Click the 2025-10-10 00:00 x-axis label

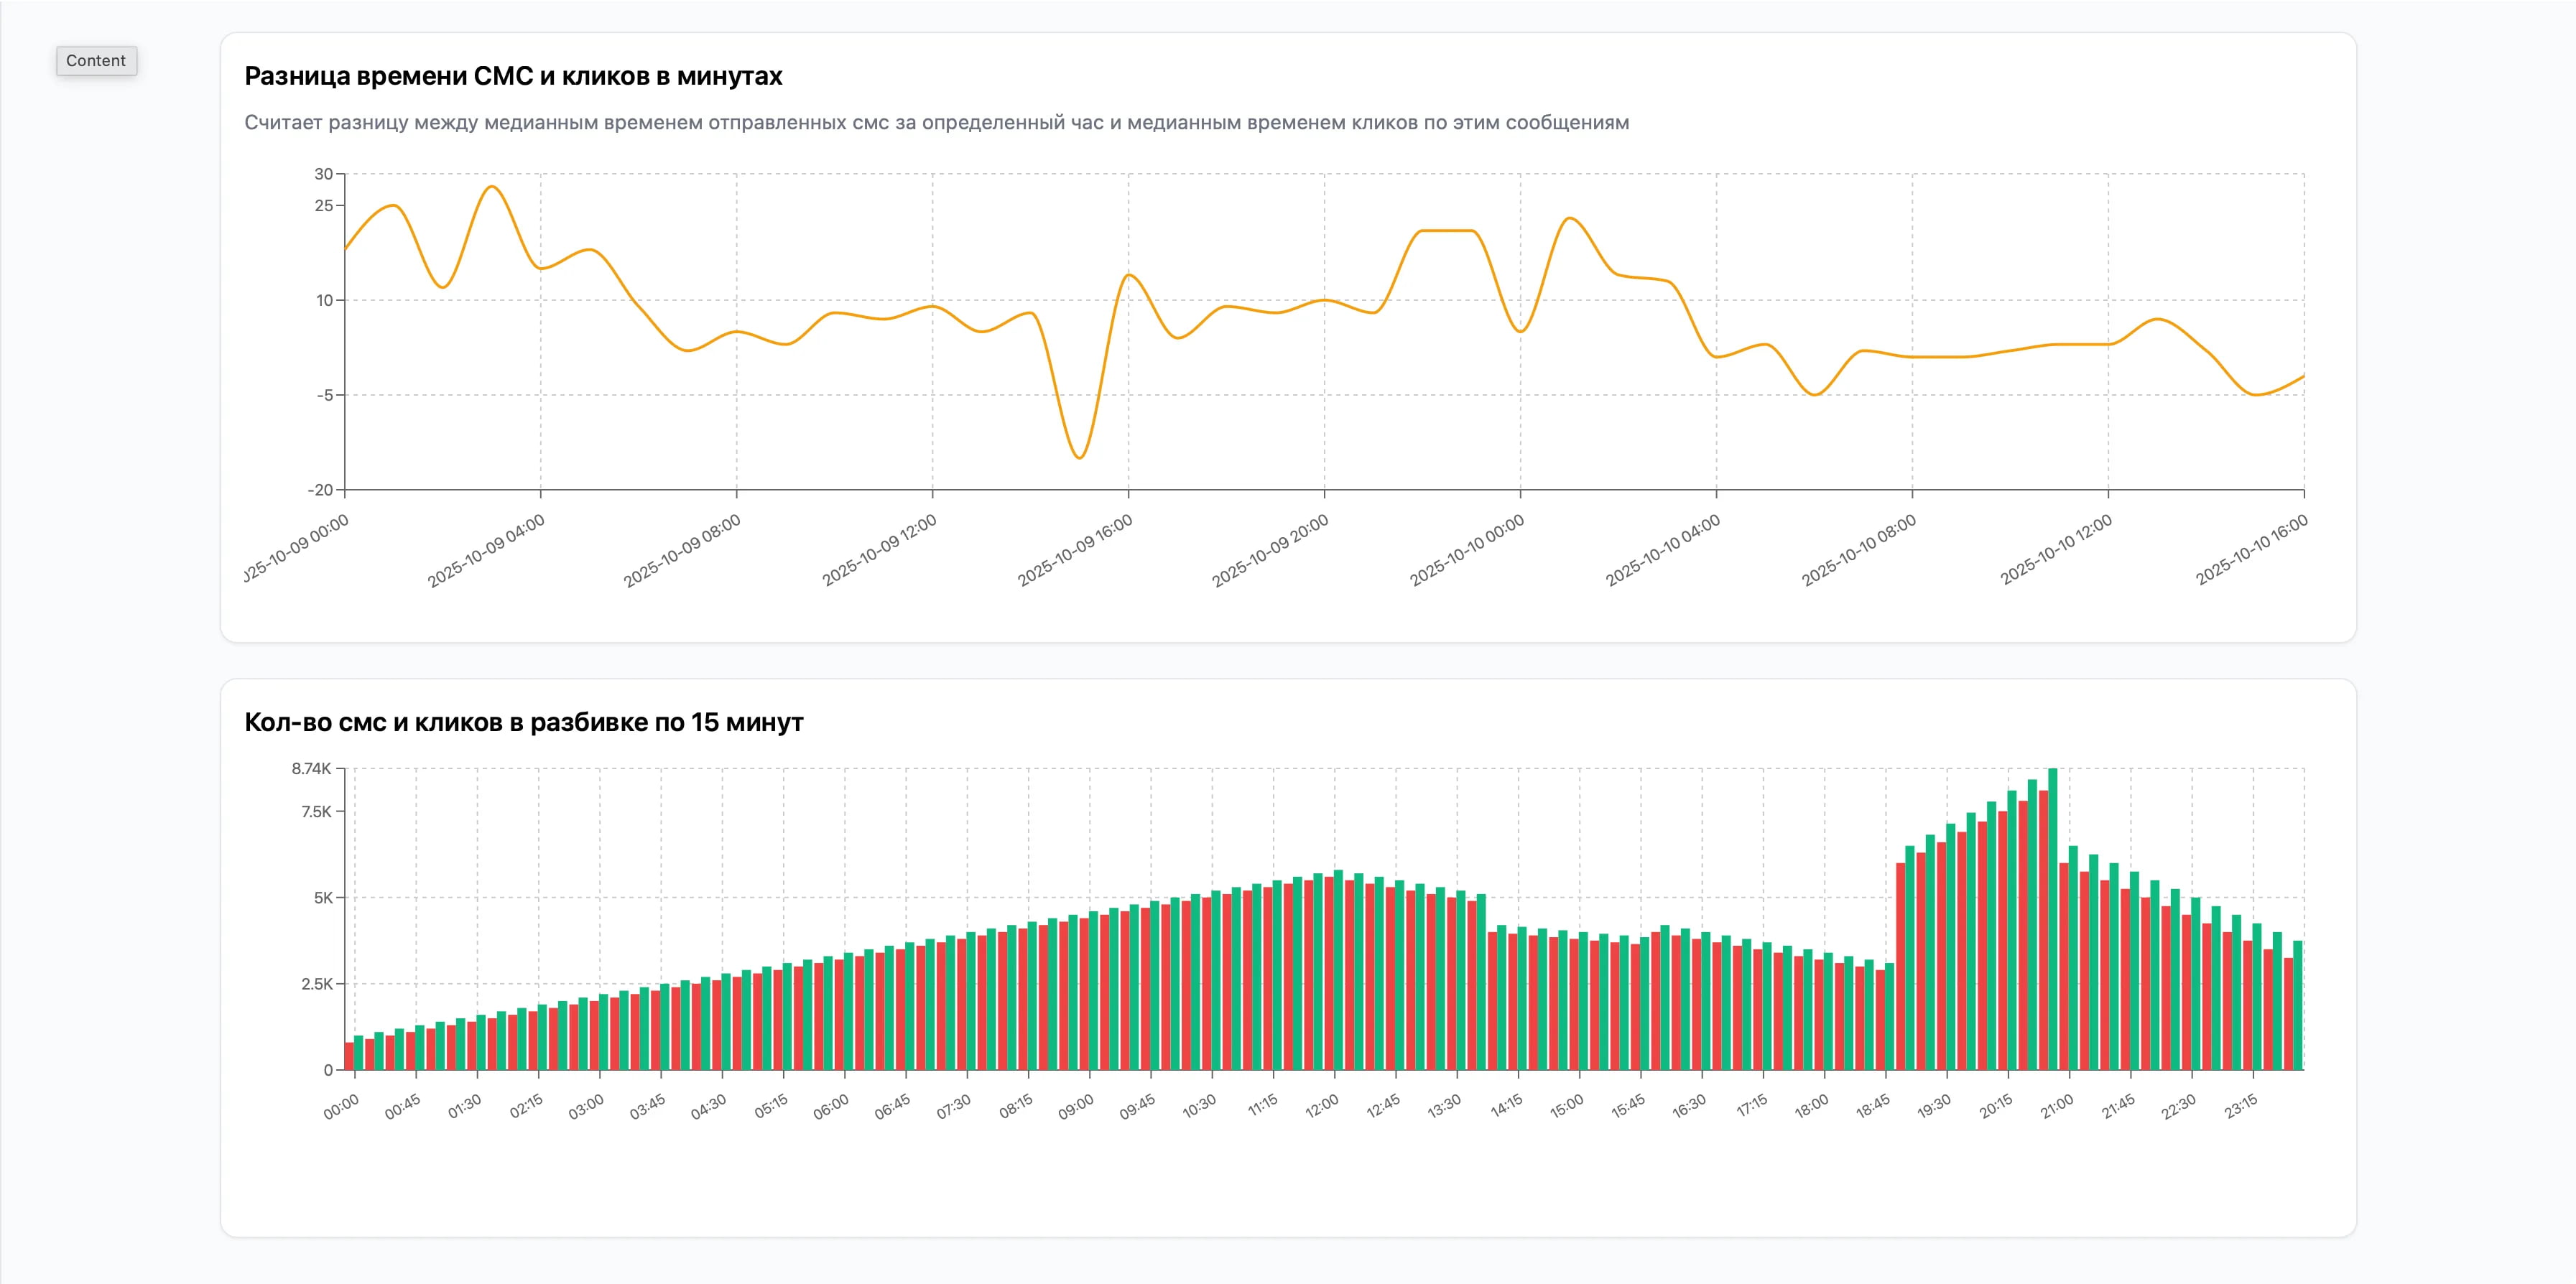[1467, 550]
